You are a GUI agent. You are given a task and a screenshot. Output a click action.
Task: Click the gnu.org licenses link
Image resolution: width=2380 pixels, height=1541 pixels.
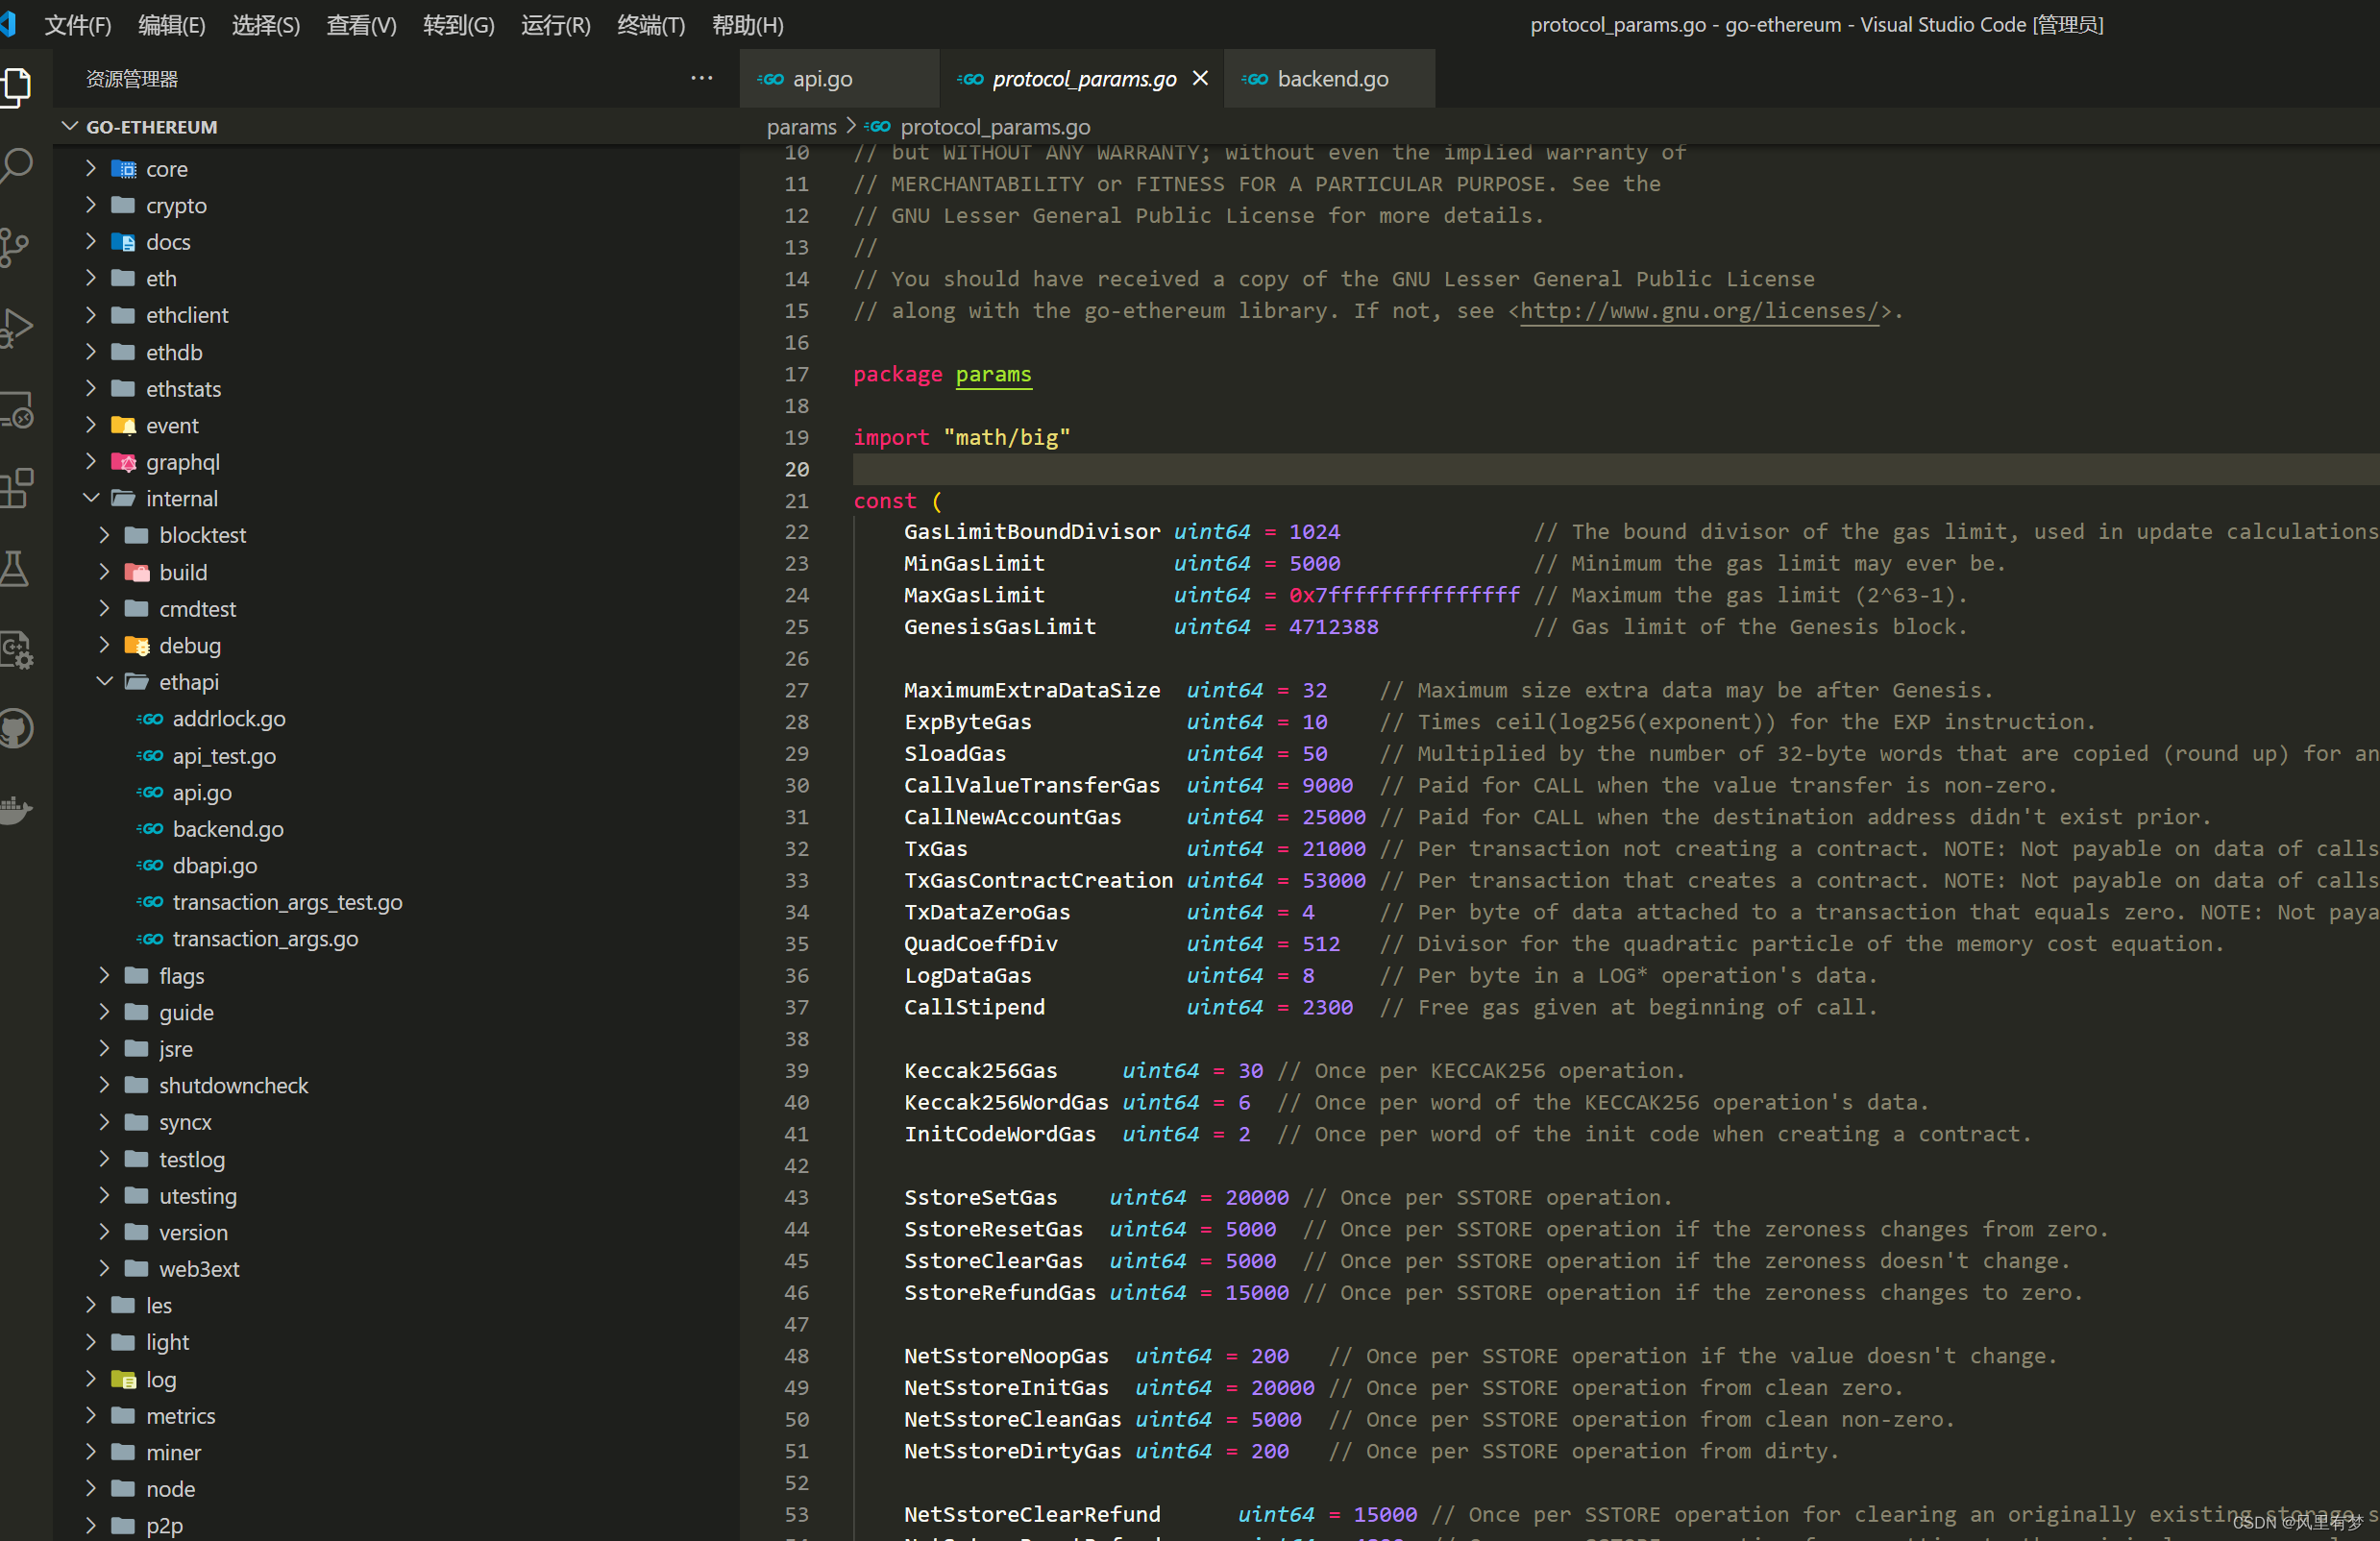[1698, 311]
